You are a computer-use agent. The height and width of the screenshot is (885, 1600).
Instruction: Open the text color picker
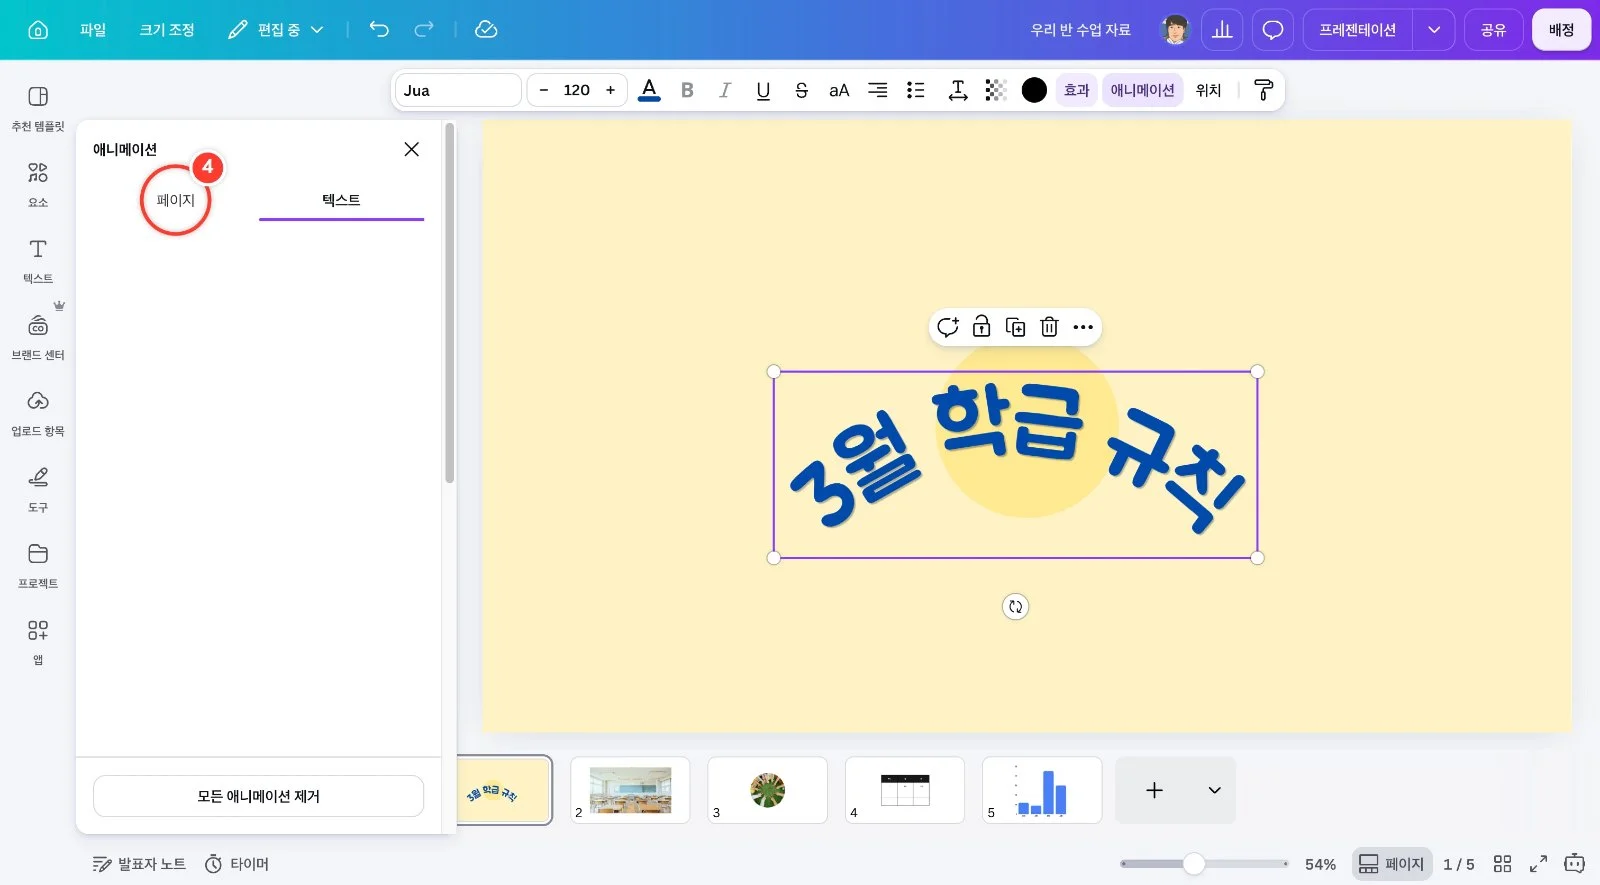pos(649,90)
